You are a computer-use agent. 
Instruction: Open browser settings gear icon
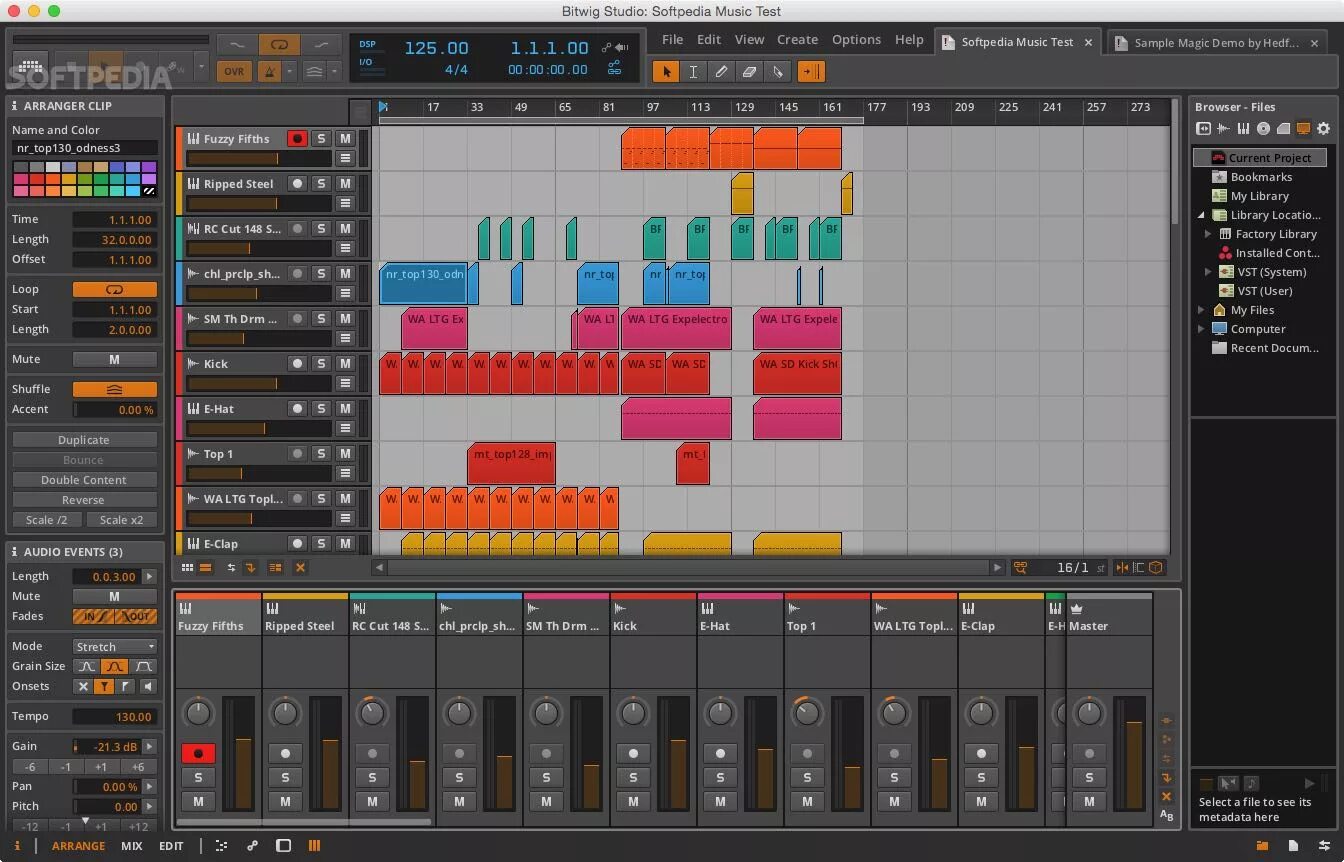1323,128
